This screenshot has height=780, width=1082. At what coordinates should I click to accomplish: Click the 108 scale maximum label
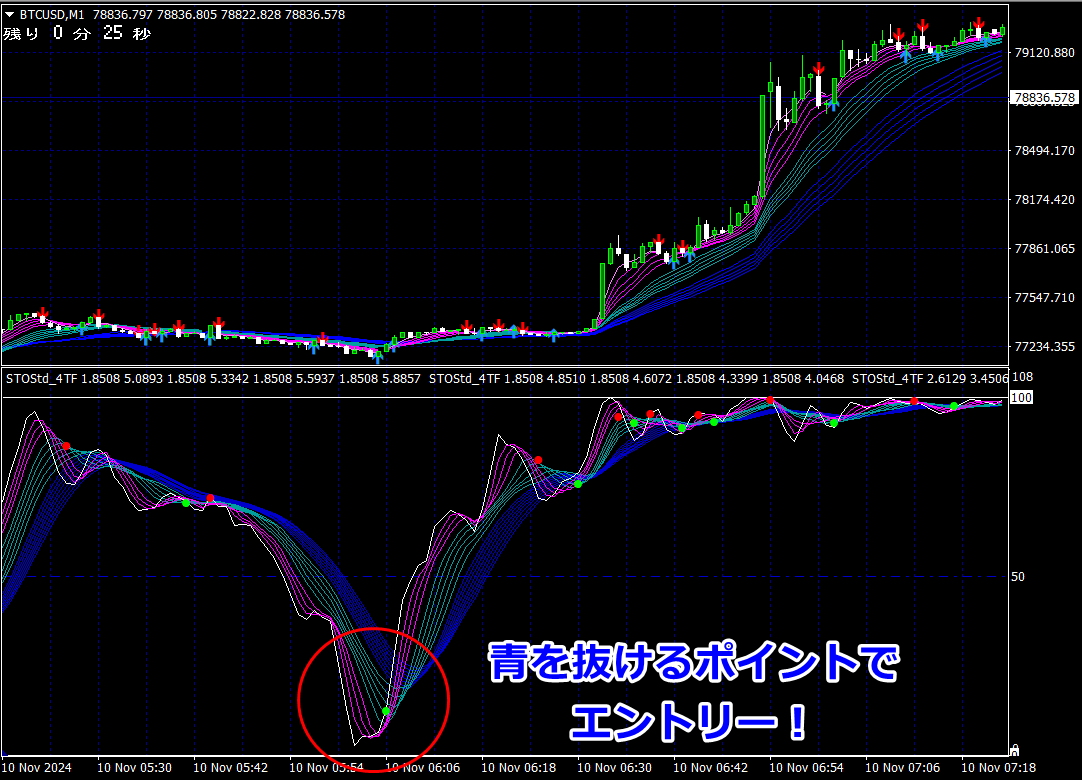1022,376
